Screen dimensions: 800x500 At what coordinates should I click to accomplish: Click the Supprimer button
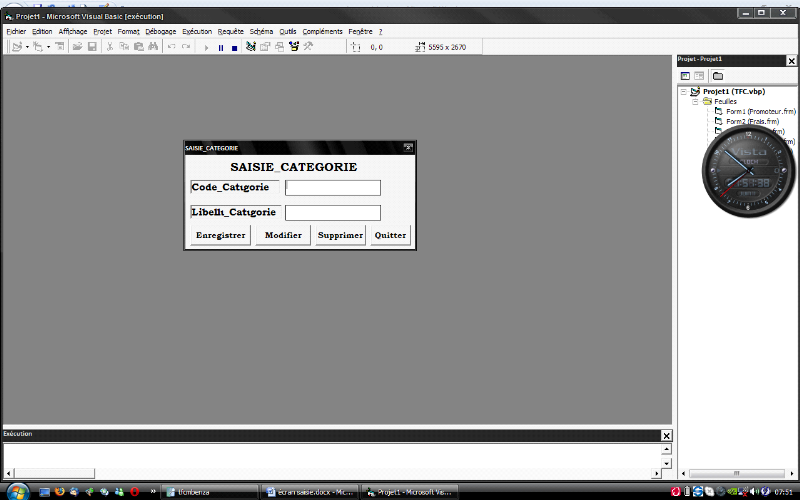(340, 235)
